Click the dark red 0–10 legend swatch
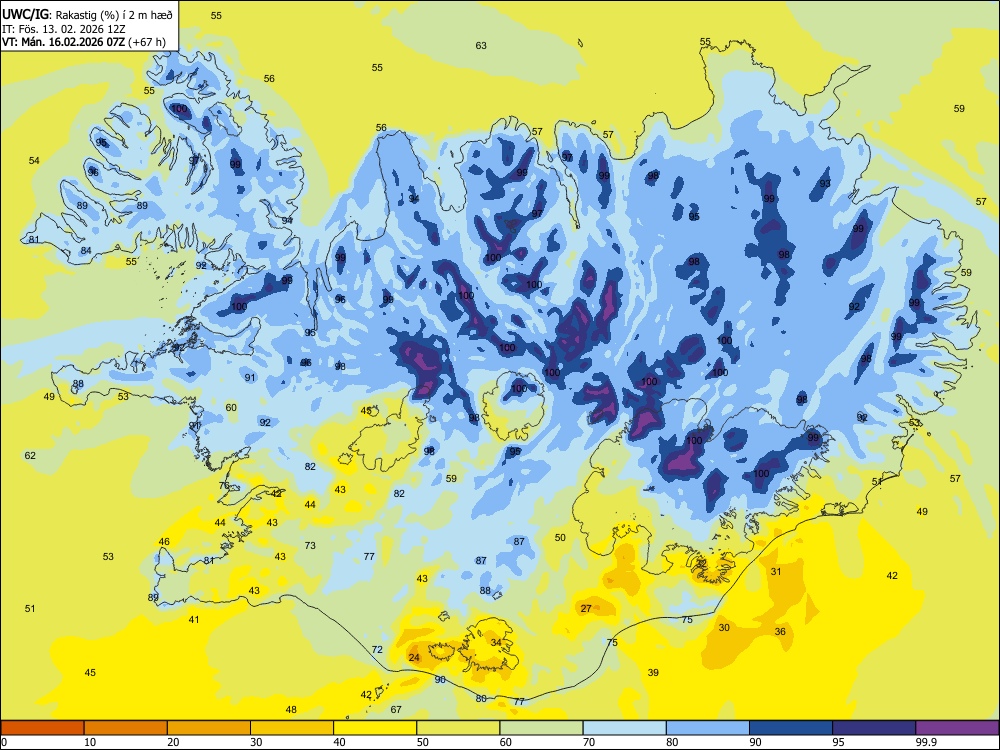 (42, 728)
